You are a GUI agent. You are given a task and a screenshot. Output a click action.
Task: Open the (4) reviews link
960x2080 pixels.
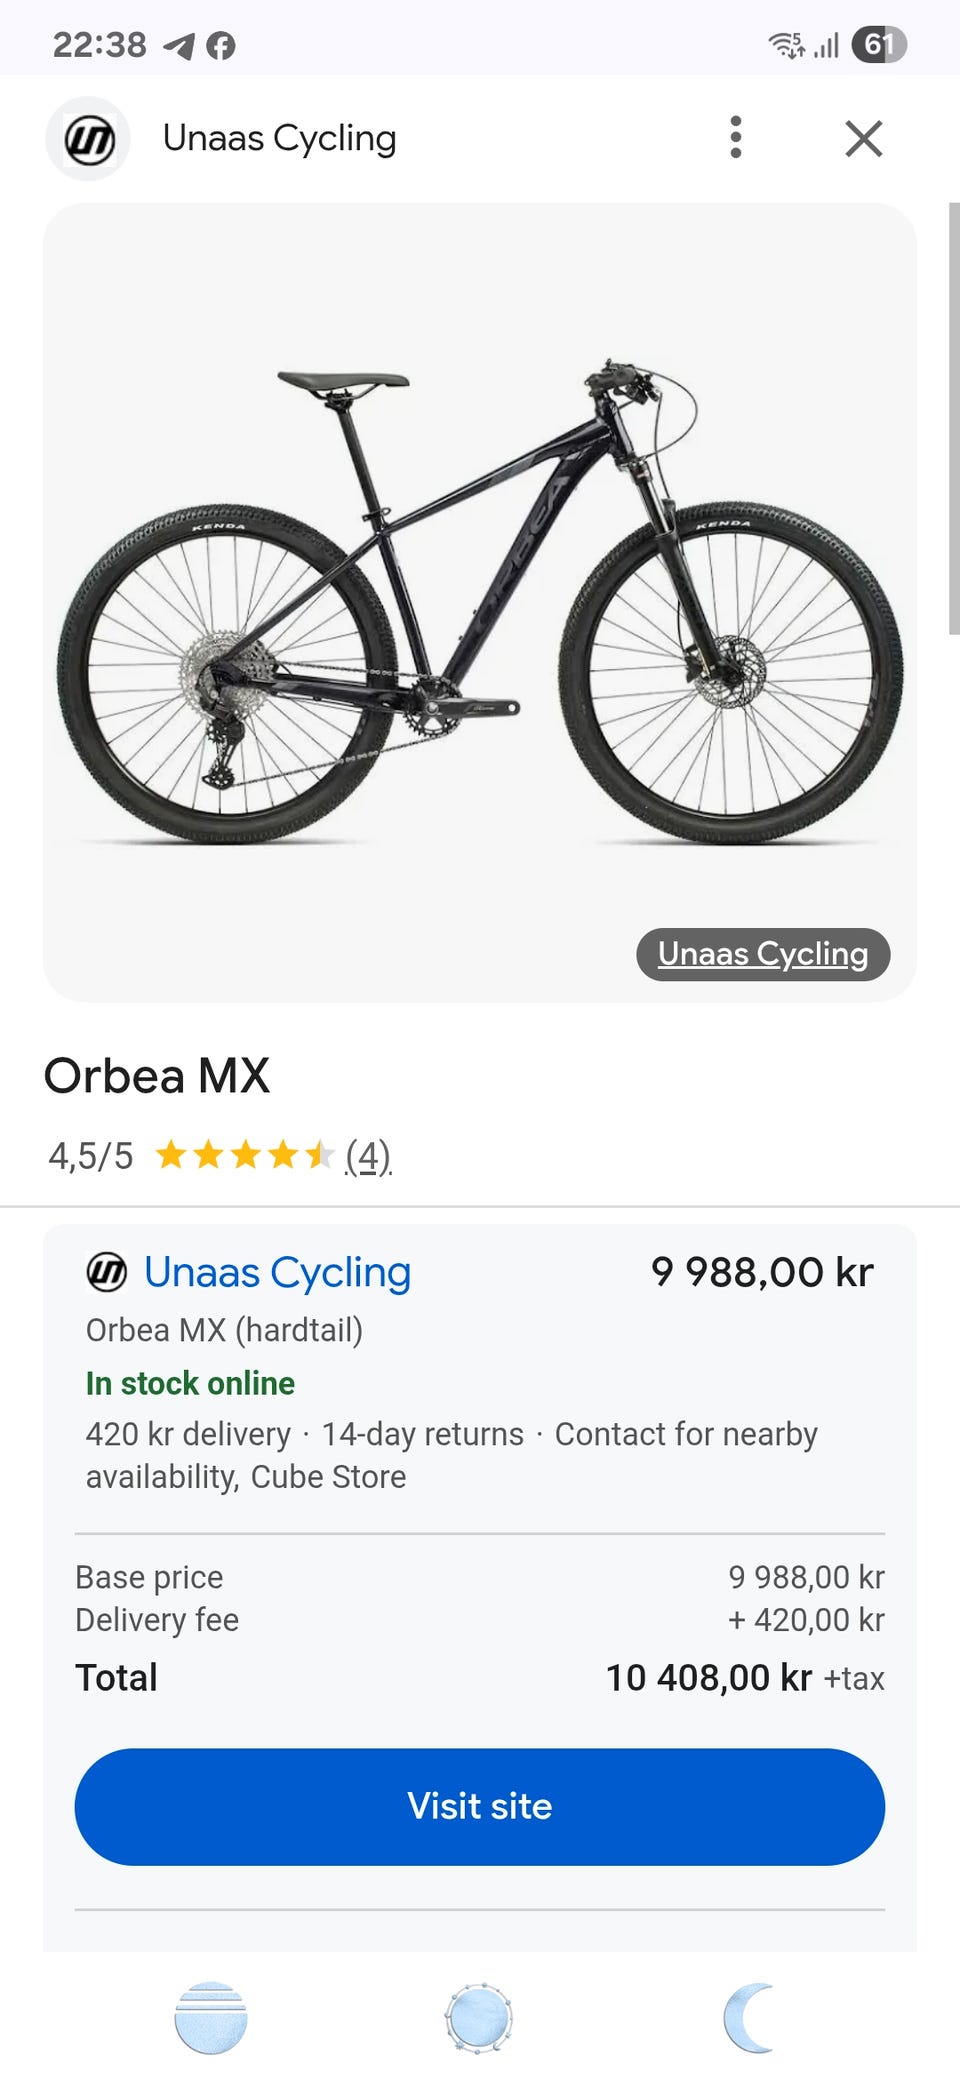pyautogui.click(x=368, y=1156)
